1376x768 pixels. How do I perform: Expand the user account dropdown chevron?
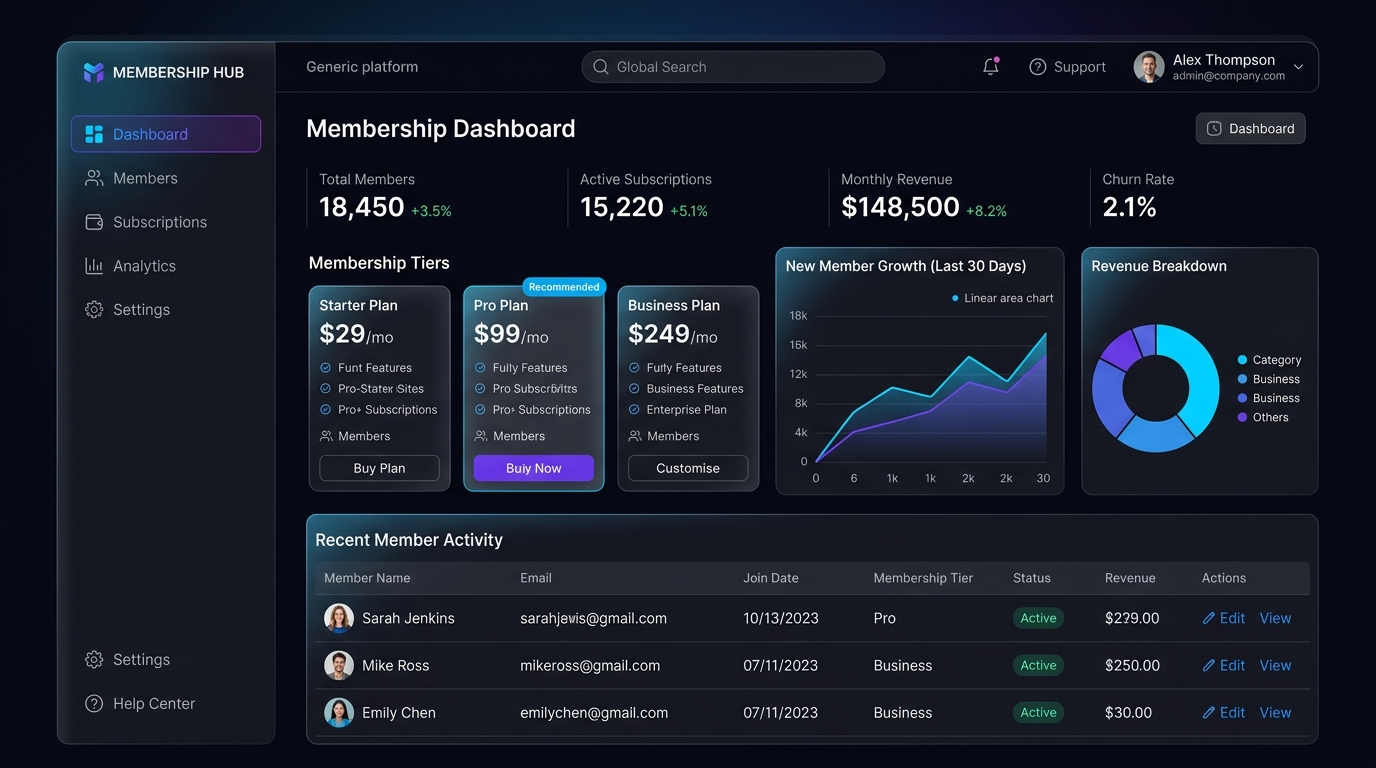[1298, 68]
